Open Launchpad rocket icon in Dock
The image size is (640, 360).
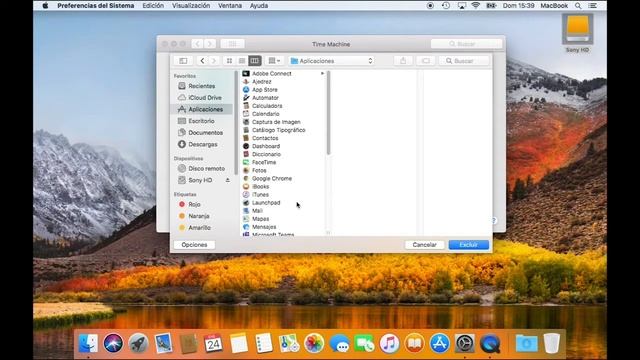138,343
